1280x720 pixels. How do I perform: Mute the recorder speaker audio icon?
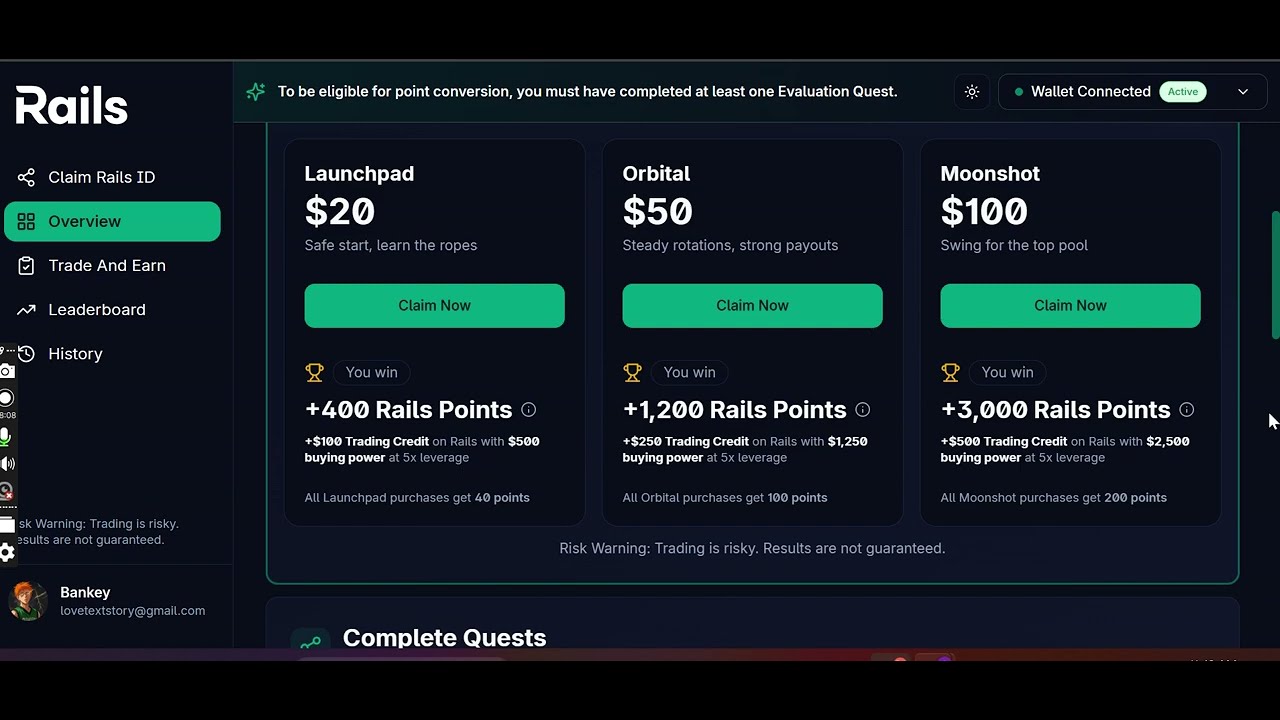7,463
